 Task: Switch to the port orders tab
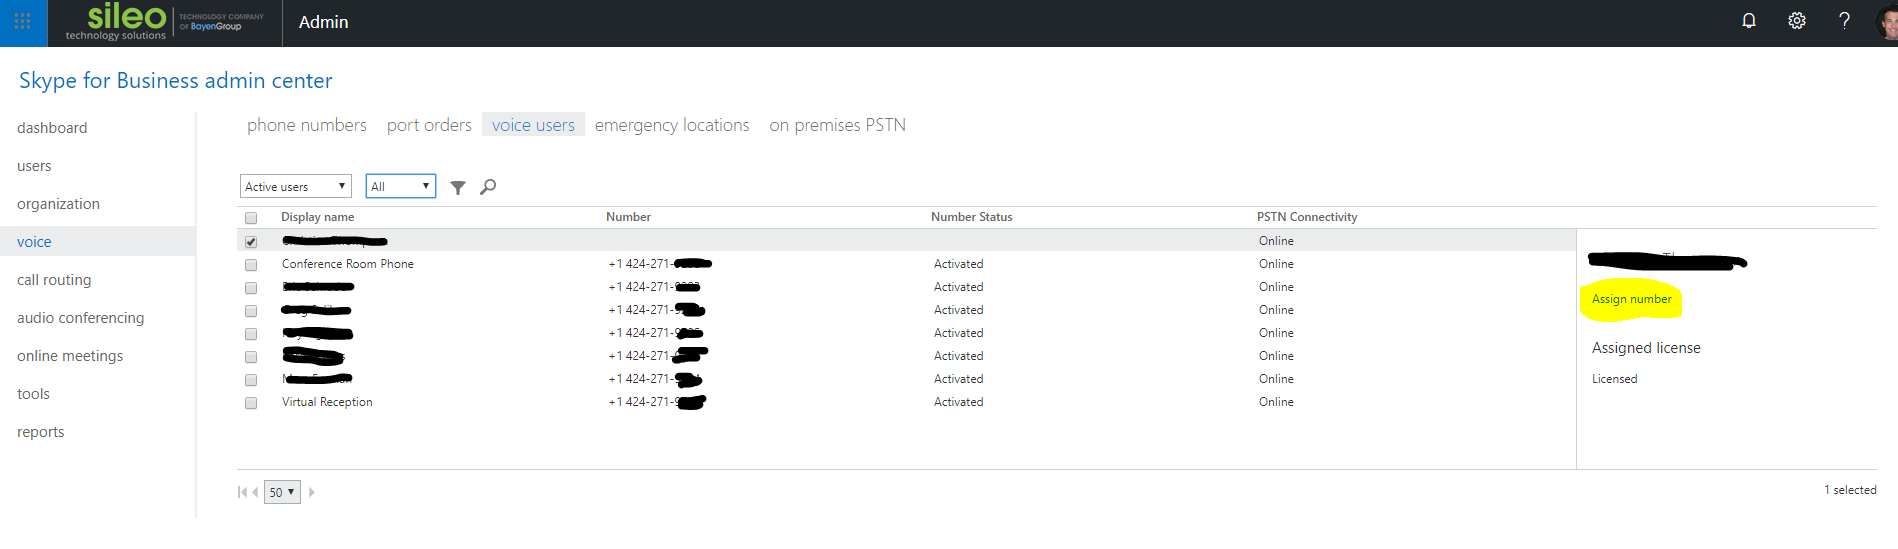point(429,125)
